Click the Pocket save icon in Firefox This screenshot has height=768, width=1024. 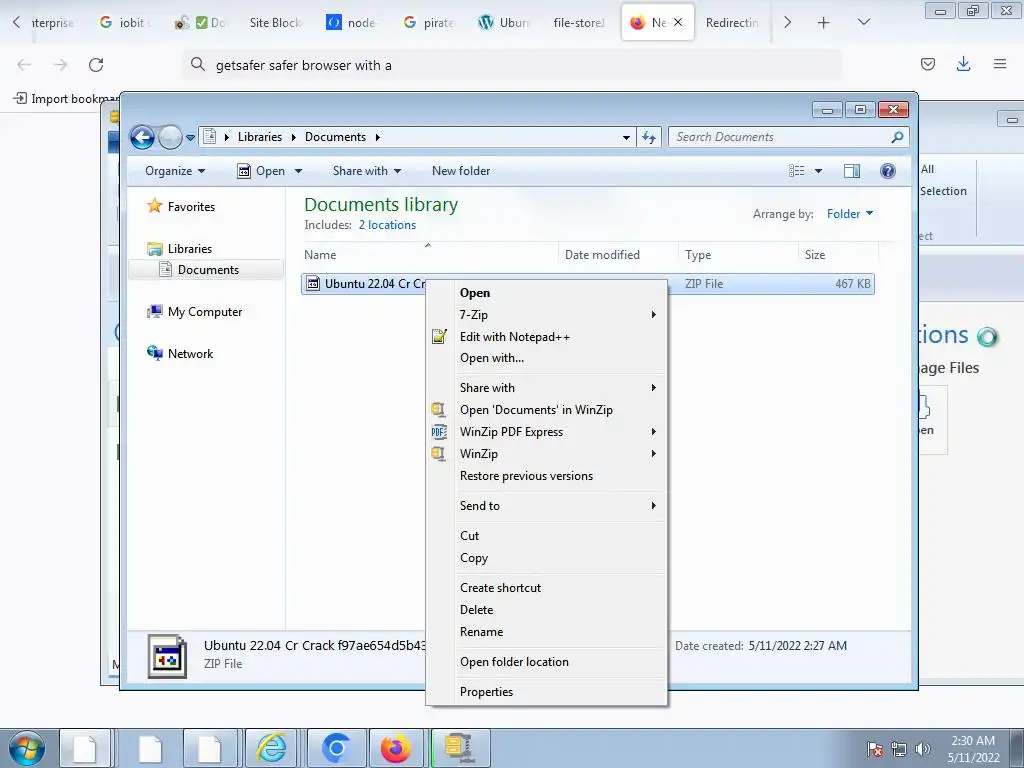pyautogui.click(x=927, y=64)
